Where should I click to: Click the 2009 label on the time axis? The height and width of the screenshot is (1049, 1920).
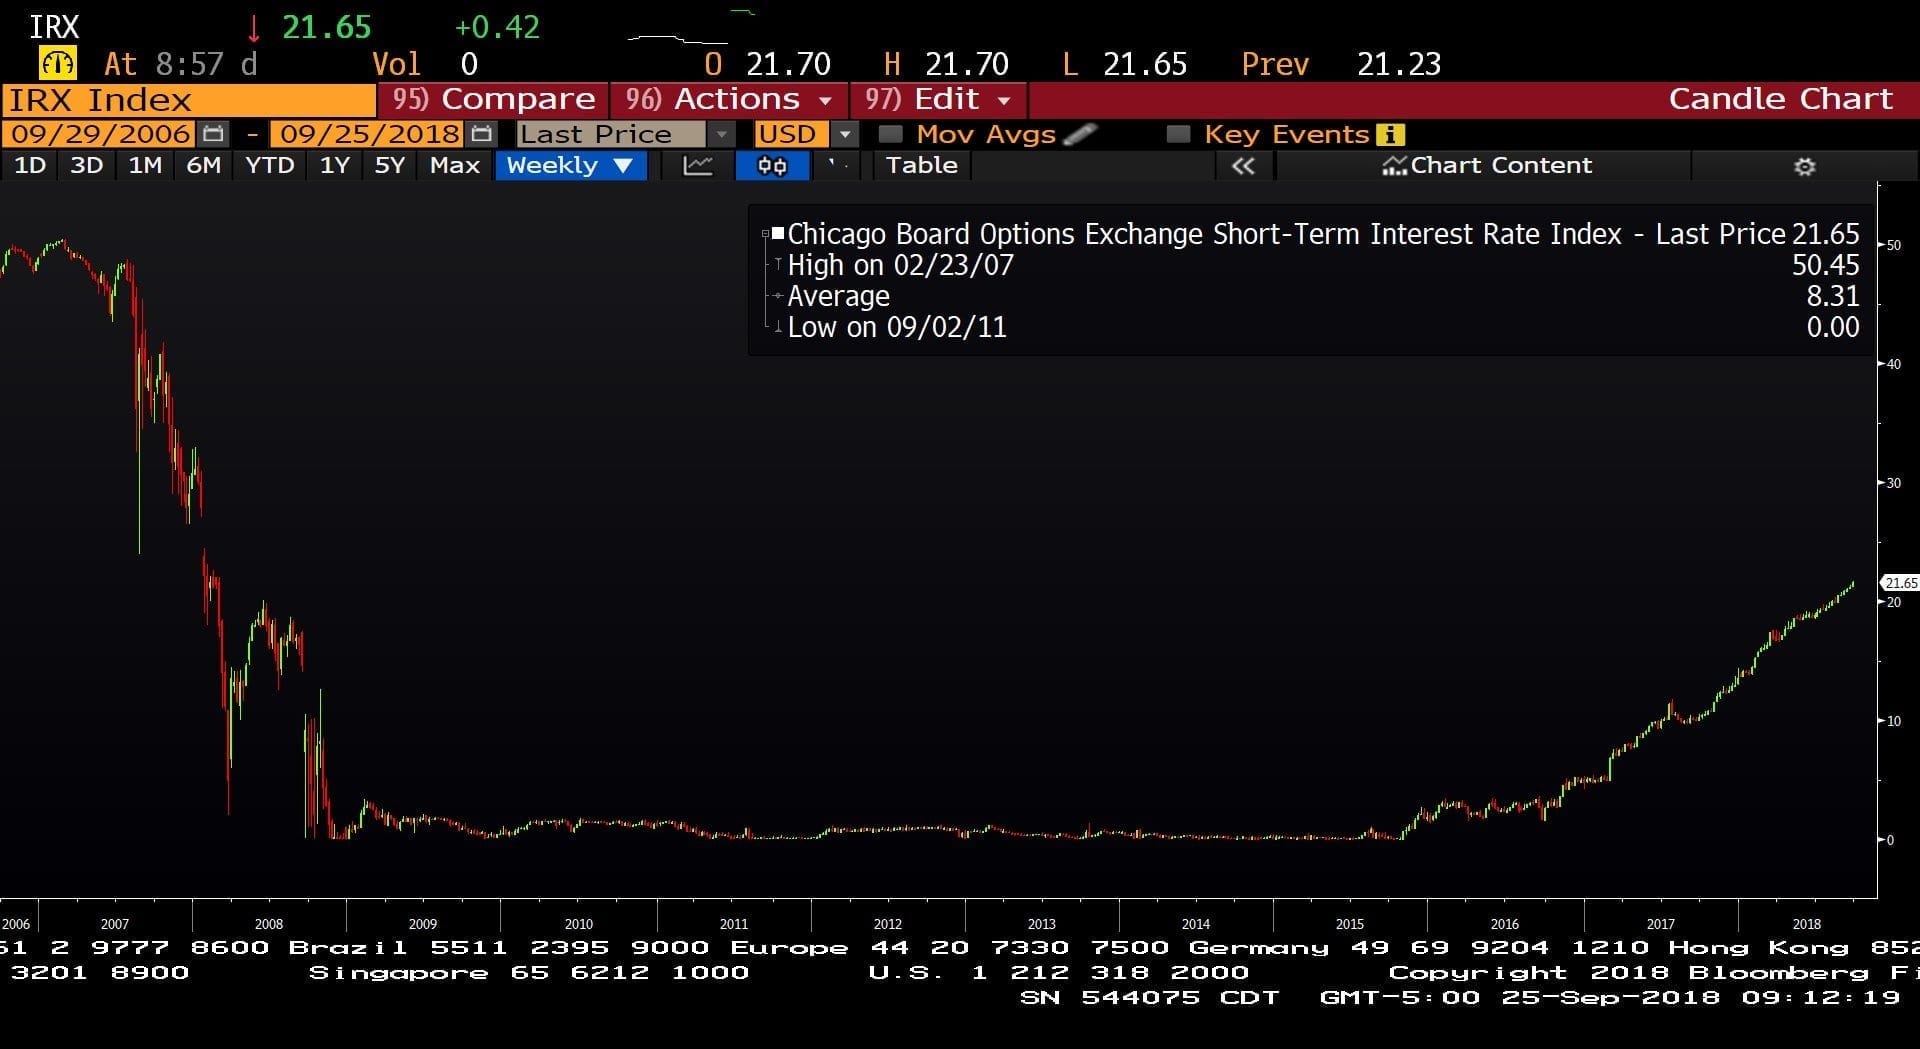(x=423, y=924)
